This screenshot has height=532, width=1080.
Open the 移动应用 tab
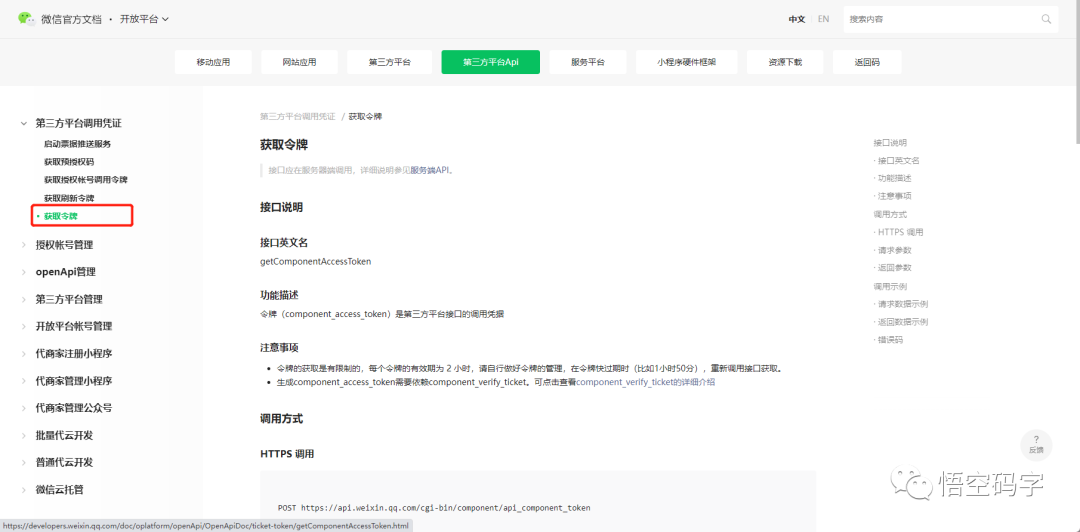click(x=214, y=62)
